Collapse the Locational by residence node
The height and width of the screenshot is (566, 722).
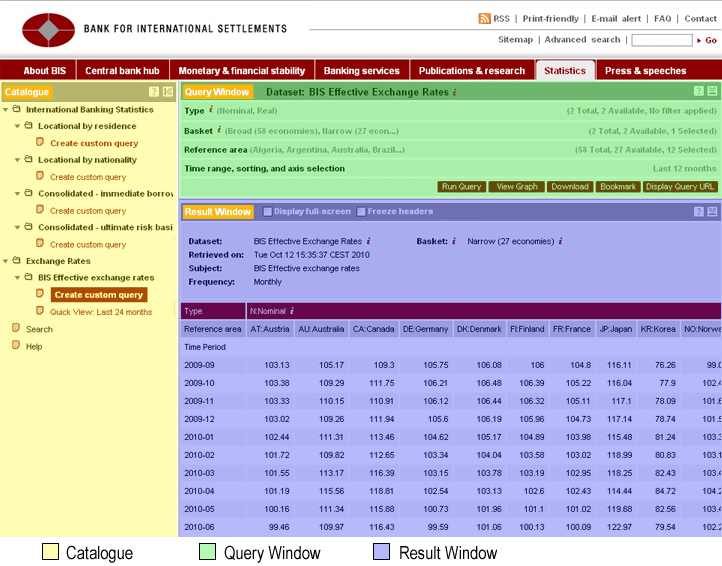click(x=17, y=126)
